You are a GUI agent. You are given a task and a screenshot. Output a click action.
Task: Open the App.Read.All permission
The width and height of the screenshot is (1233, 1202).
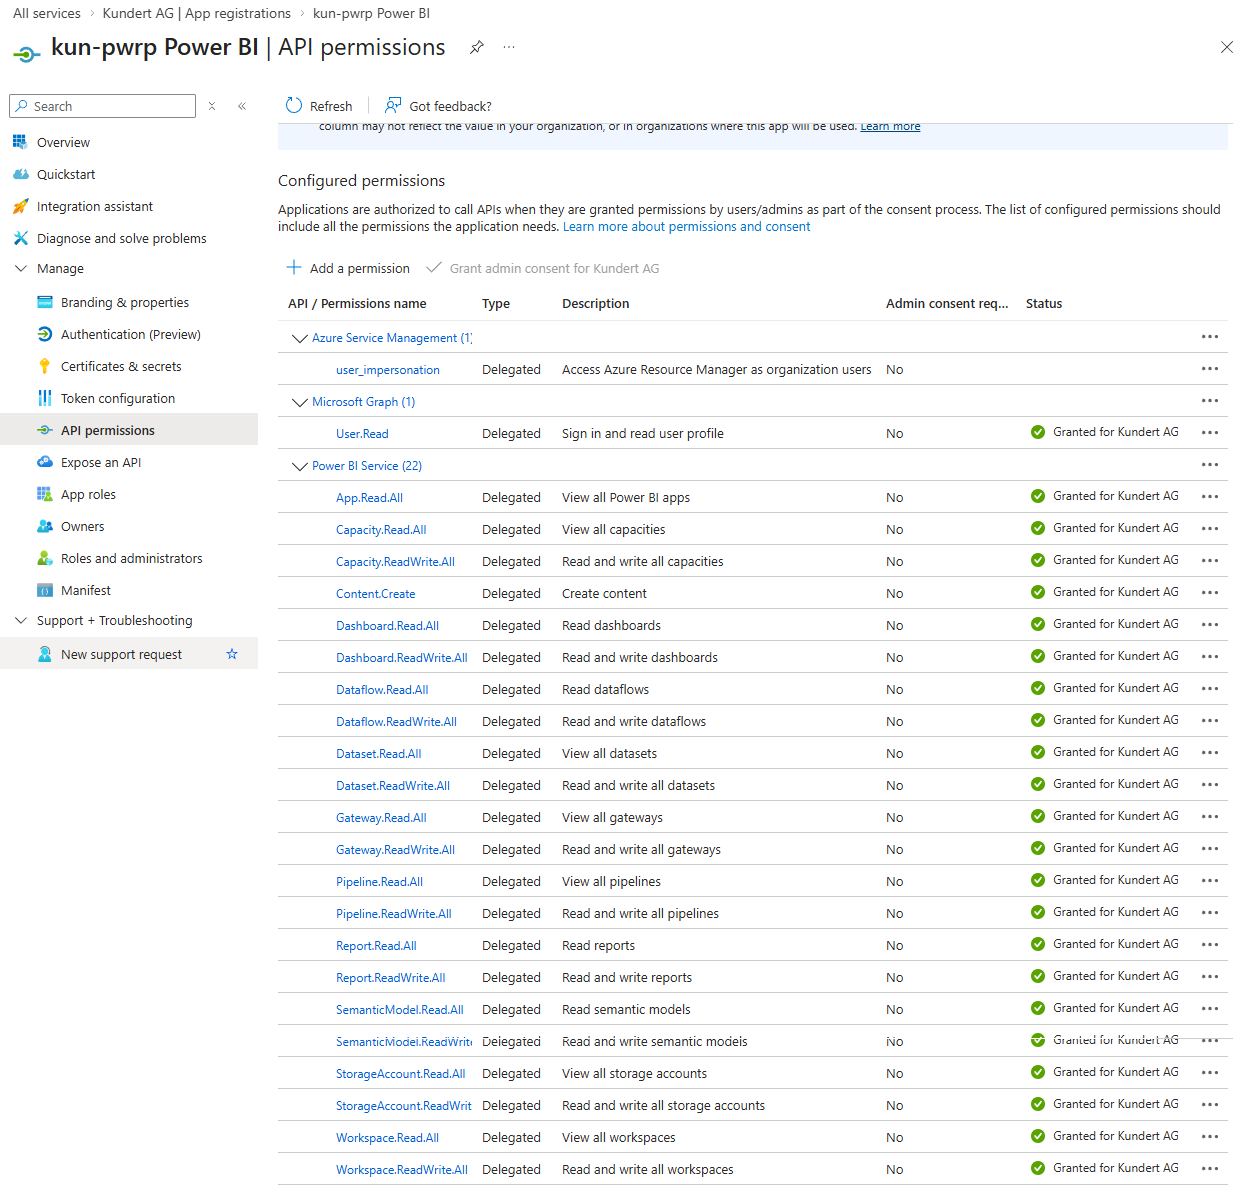click(x=369, y=498)
